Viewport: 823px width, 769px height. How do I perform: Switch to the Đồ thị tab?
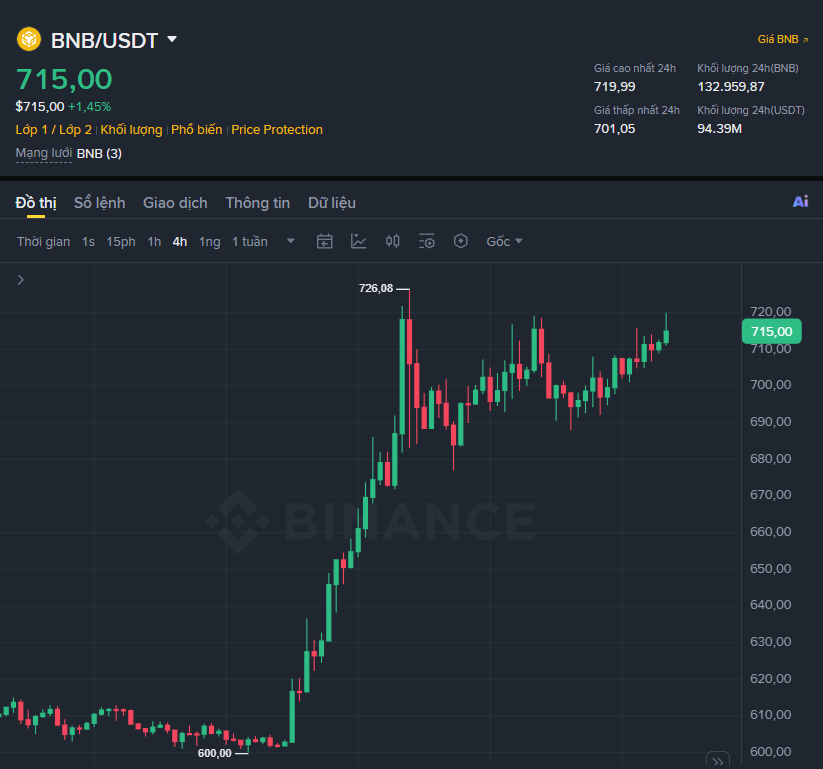(x=36, y=203)
